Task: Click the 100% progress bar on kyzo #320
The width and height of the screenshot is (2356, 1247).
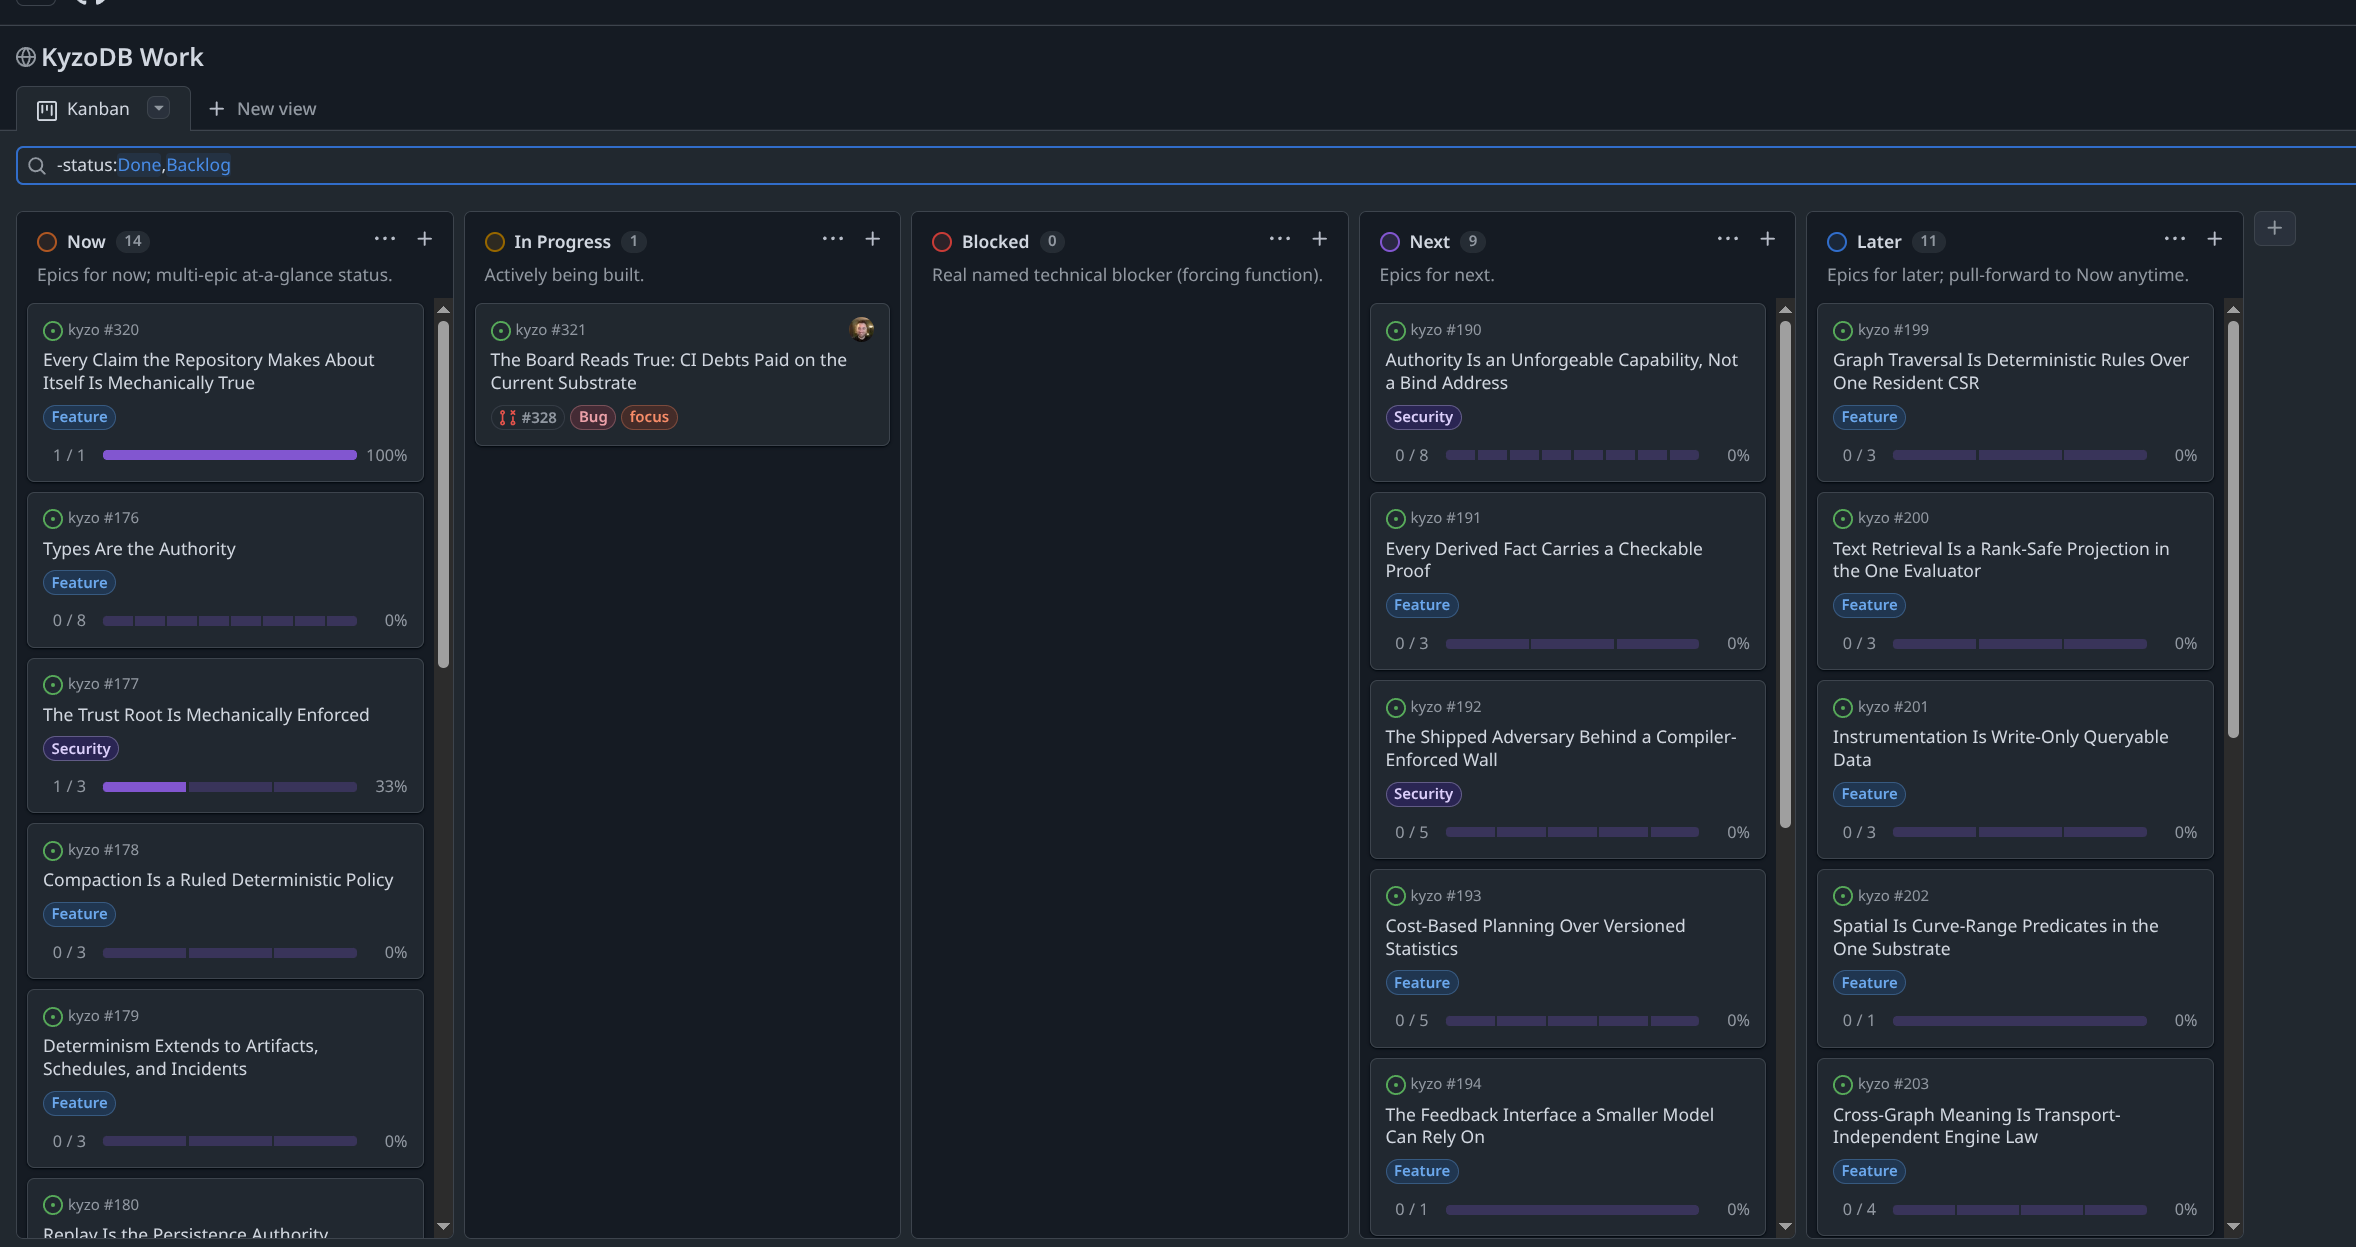Action: [x=230, y=455]
